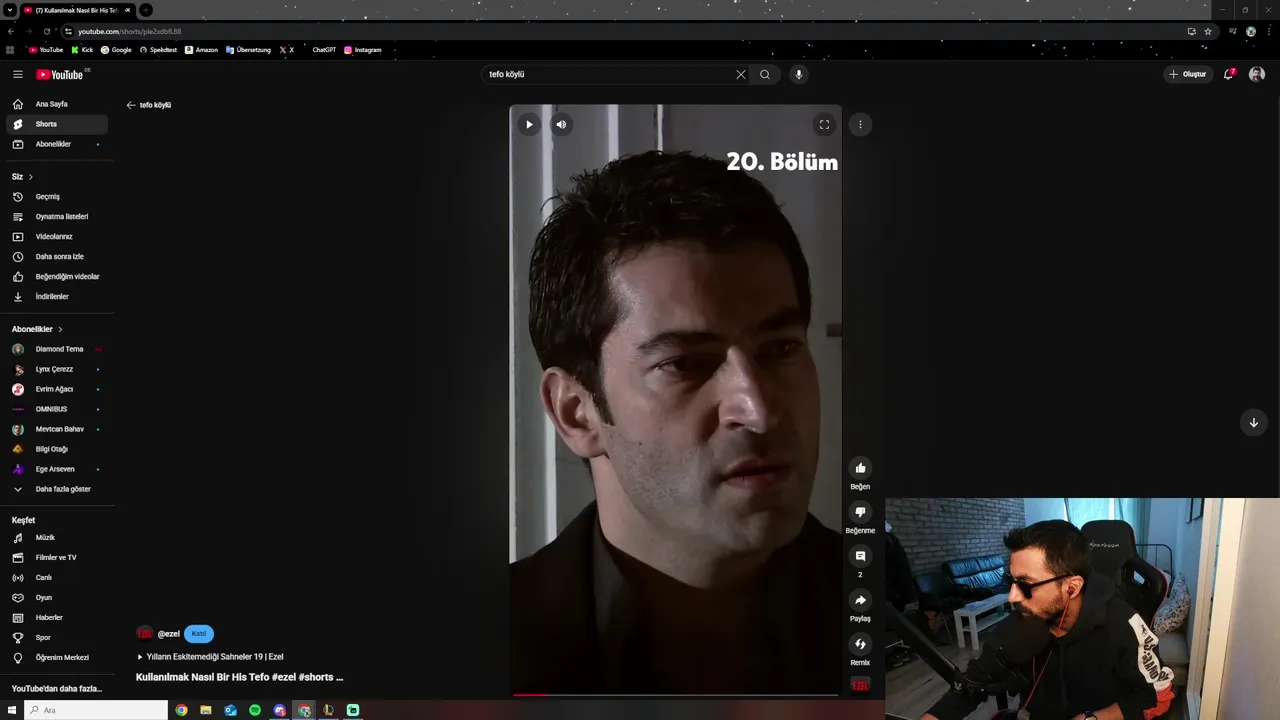Open the Ezel sound thumbnail
The width and height of the screenshot is (1280, 720).
tap(860, 685)
